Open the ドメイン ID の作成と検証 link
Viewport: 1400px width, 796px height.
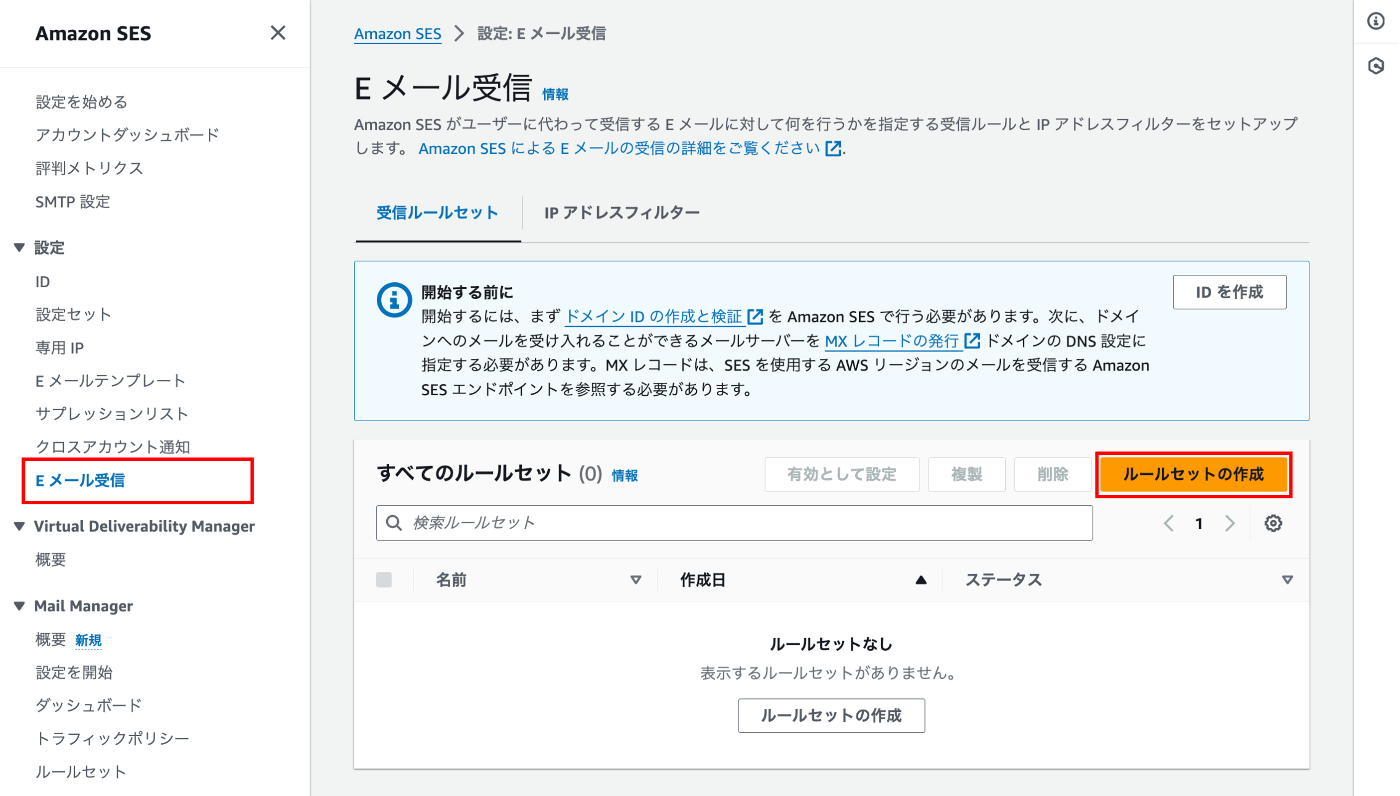[x=664, y=316]
